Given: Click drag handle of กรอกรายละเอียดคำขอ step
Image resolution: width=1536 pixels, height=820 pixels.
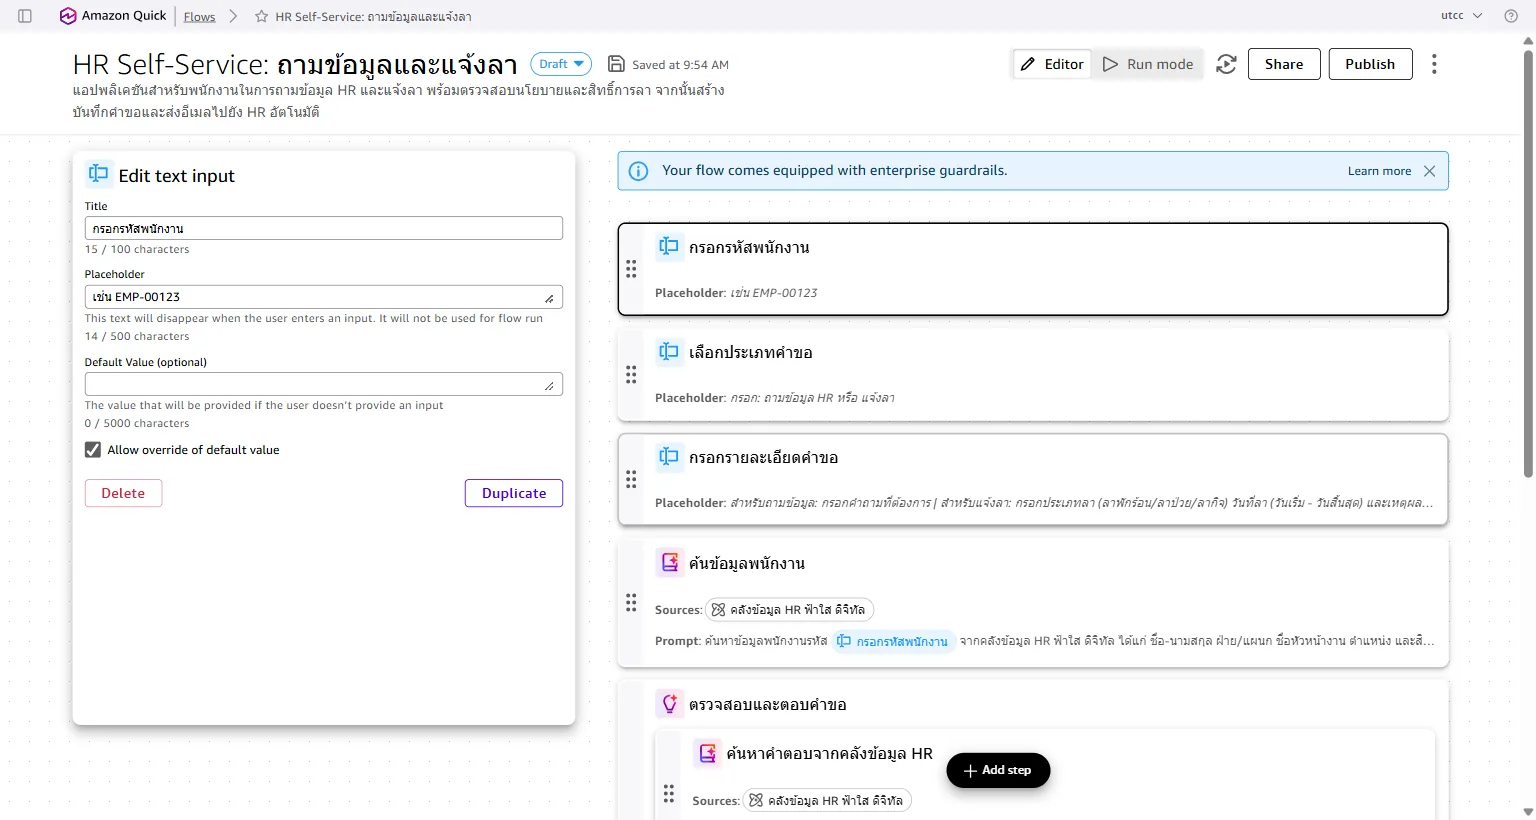Looking at the screenshot, I should 631,479.
